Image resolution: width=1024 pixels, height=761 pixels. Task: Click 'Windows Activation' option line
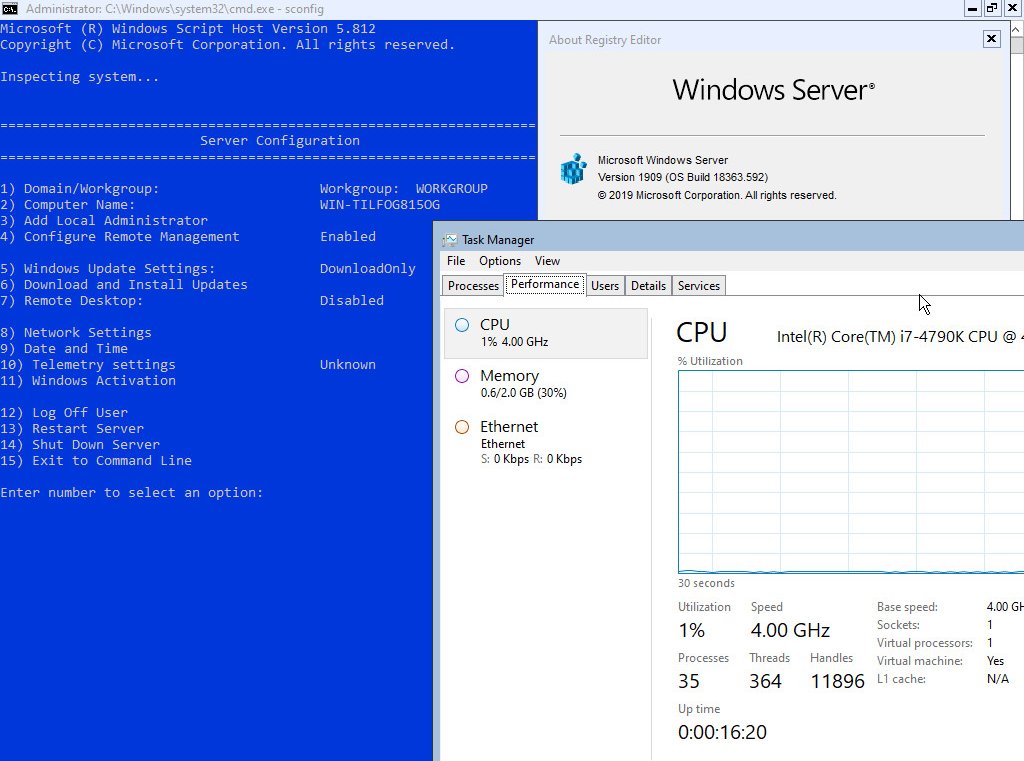point(88,381)
